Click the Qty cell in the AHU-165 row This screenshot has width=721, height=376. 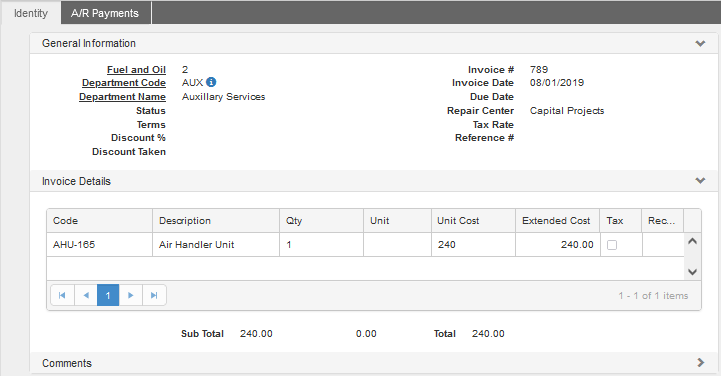click(321, 245)
